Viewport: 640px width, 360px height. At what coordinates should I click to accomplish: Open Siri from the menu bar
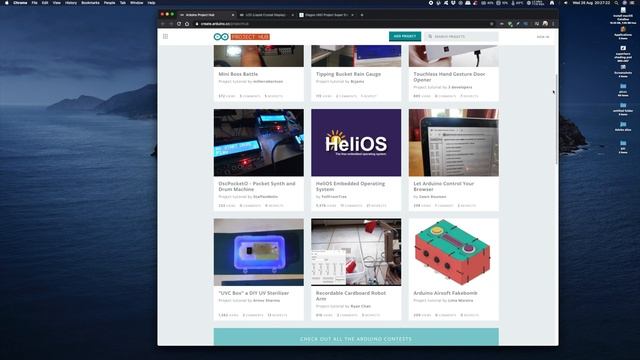[624, 3]
